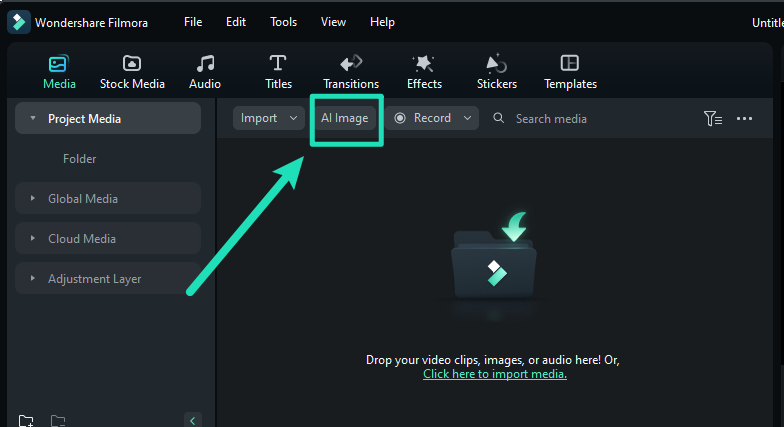784x427 pixels.
Task: Expand the Adjustment Layer section
Action: pos(32,278)
